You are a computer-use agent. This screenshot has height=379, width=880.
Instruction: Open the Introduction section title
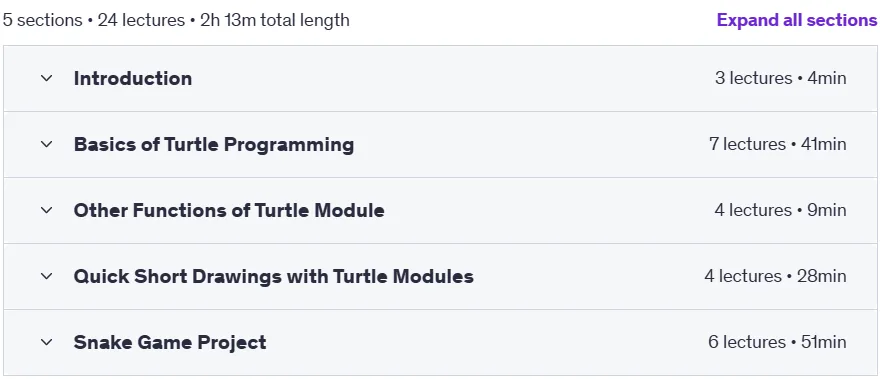coord(133,79)
